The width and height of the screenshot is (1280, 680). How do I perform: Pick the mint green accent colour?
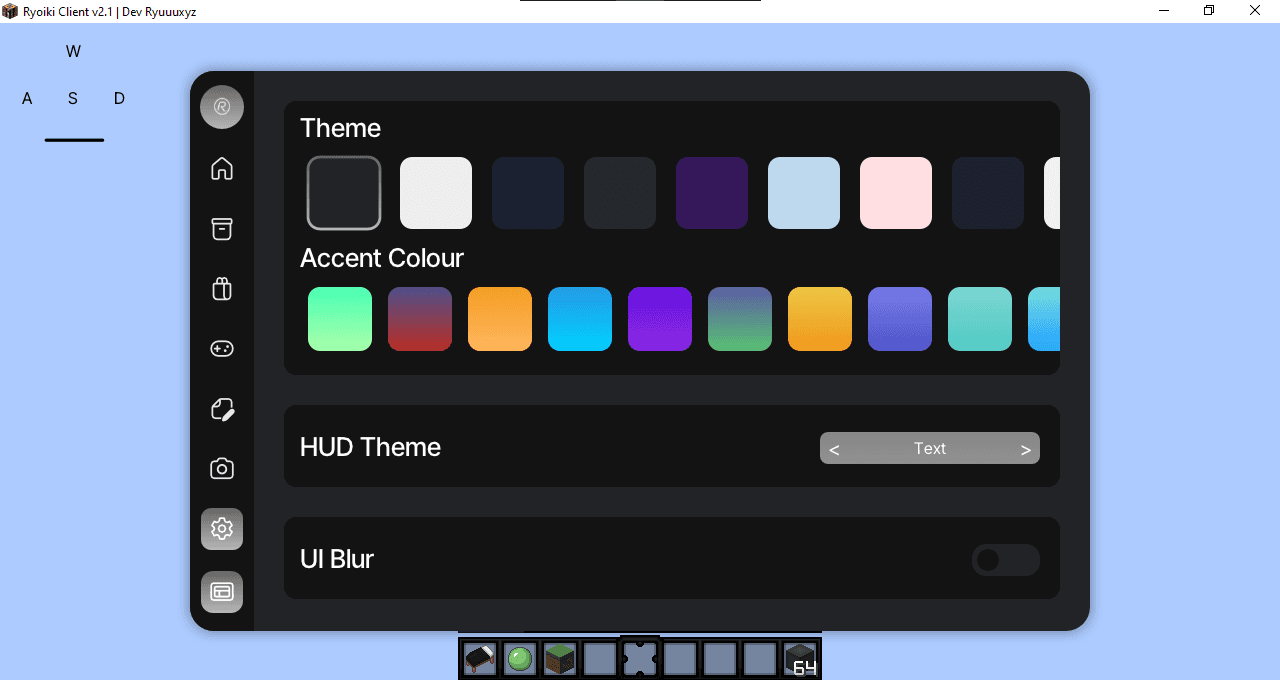[x=340, y=319]
